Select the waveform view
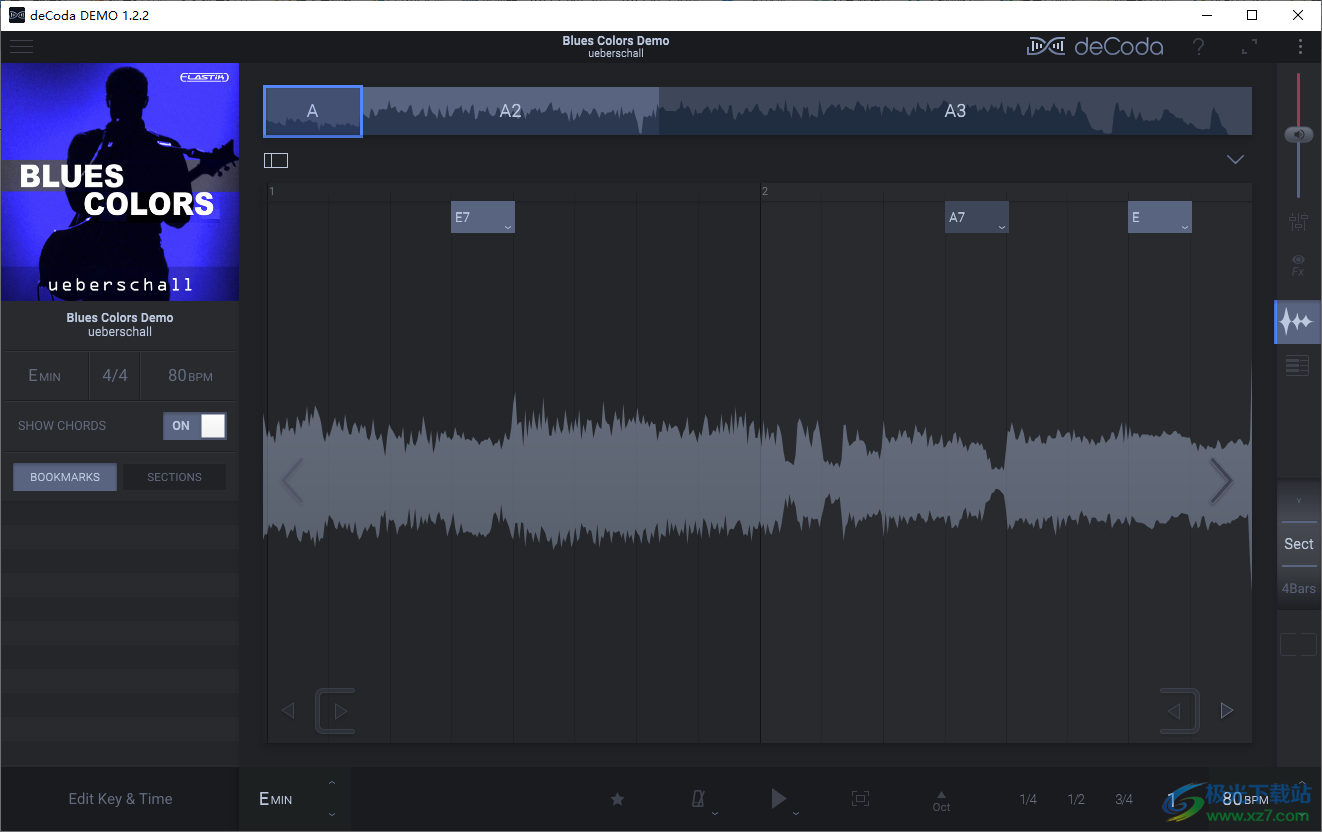 click(1298, 321)
